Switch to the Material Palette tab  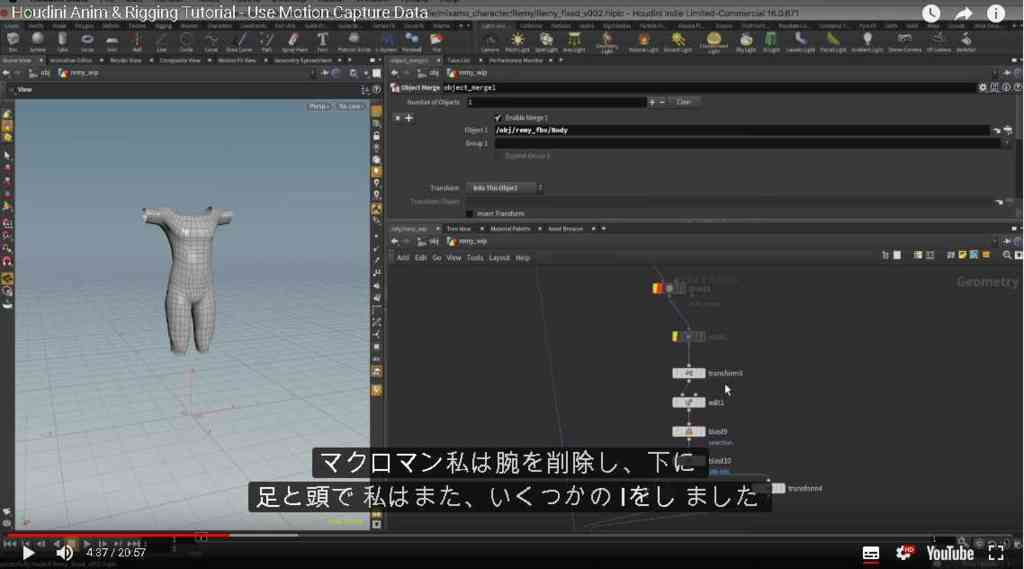[510, 229]
